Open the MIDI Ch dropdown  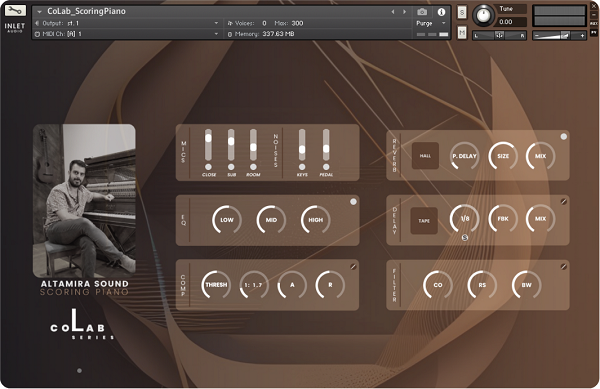coord(126,34)
